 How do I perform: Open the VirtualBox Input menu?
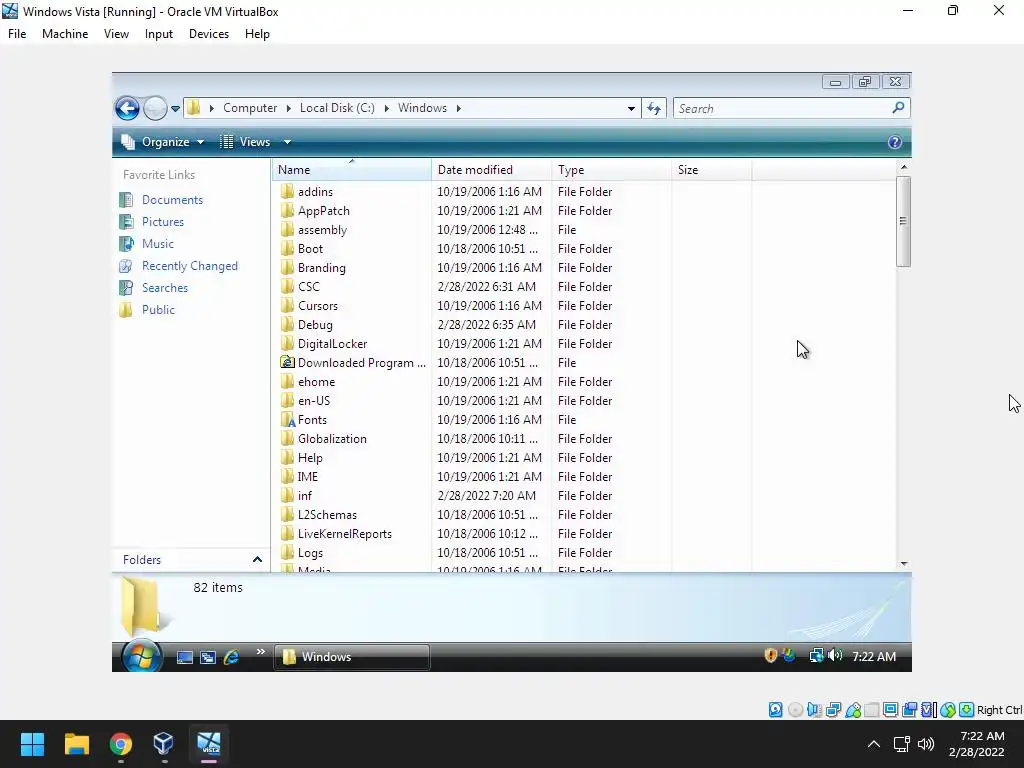[x=159, y=34]
